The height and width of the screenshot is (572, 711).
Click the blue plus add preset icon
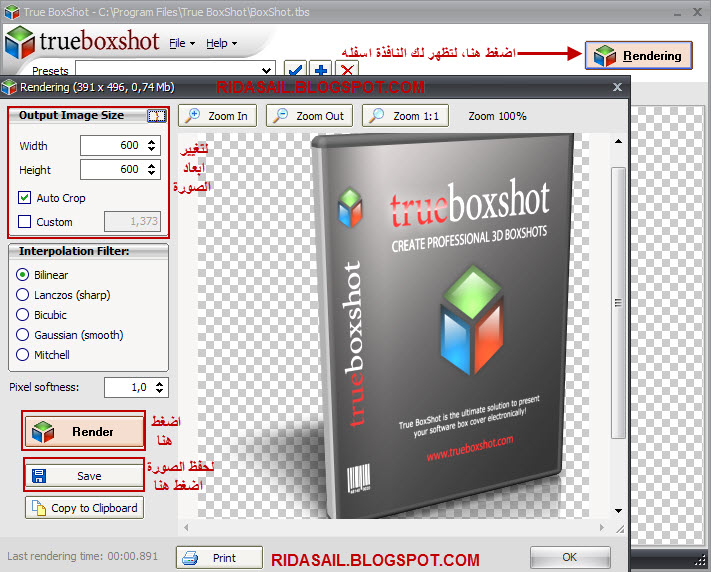(321, 69)
